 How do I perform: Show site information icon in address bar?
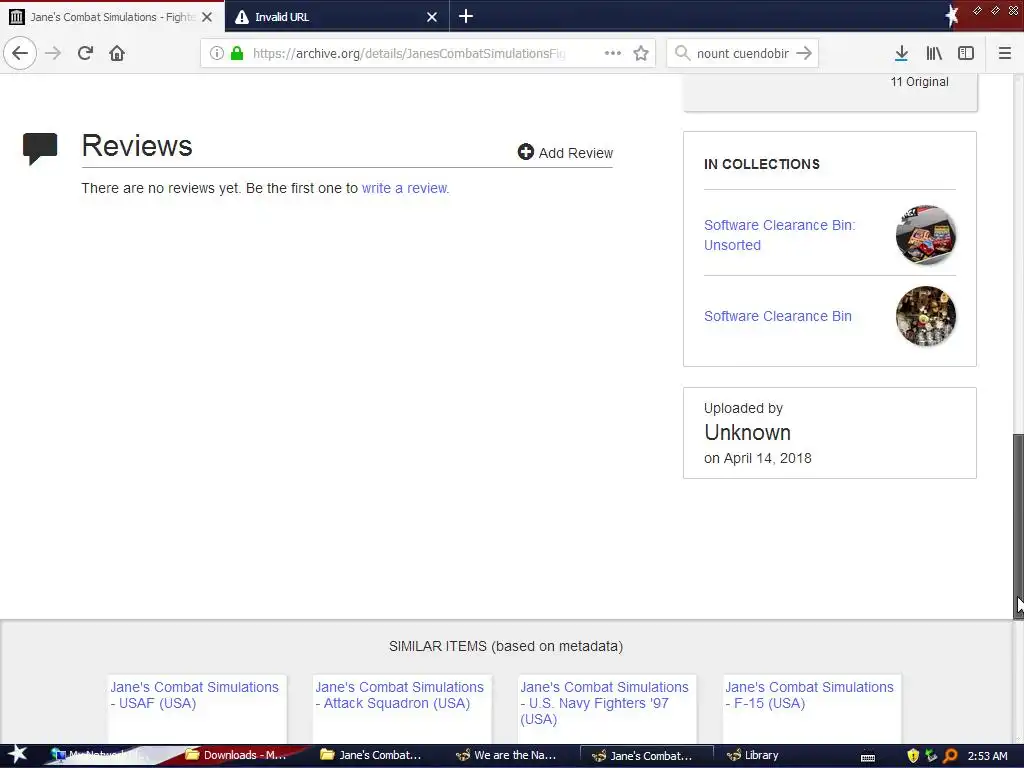(216, 53)
